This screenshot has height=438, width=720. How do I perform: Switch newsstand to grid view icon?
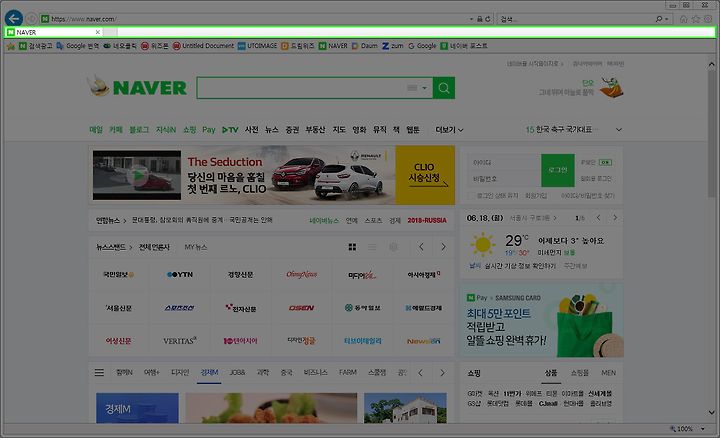point(352,247)
